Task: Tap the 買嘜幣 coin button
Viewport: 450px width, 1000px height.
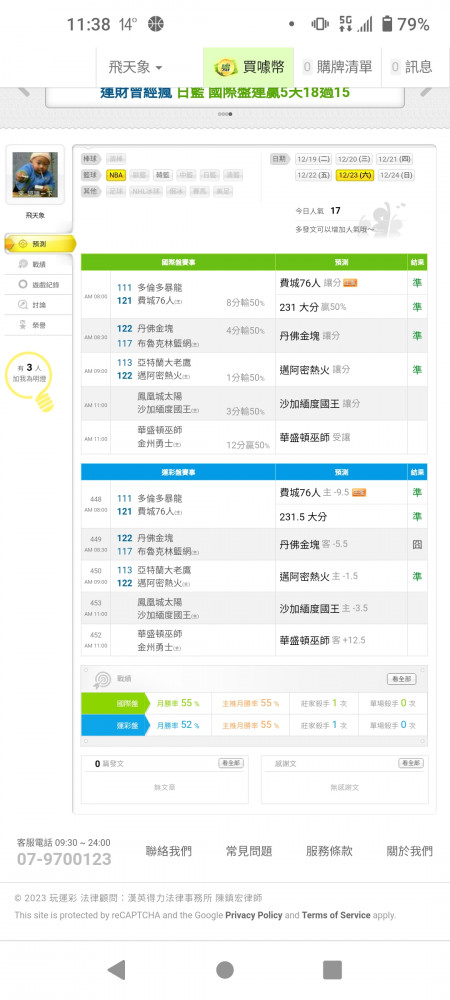Action: (249, 66)
